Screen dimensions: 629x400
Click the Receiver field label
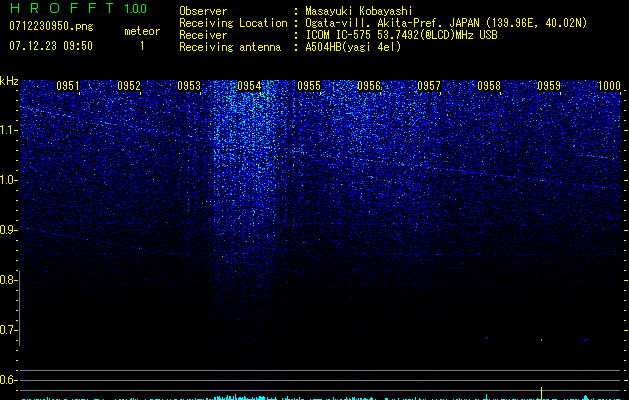pyautogui.click(x=203, y=35)
